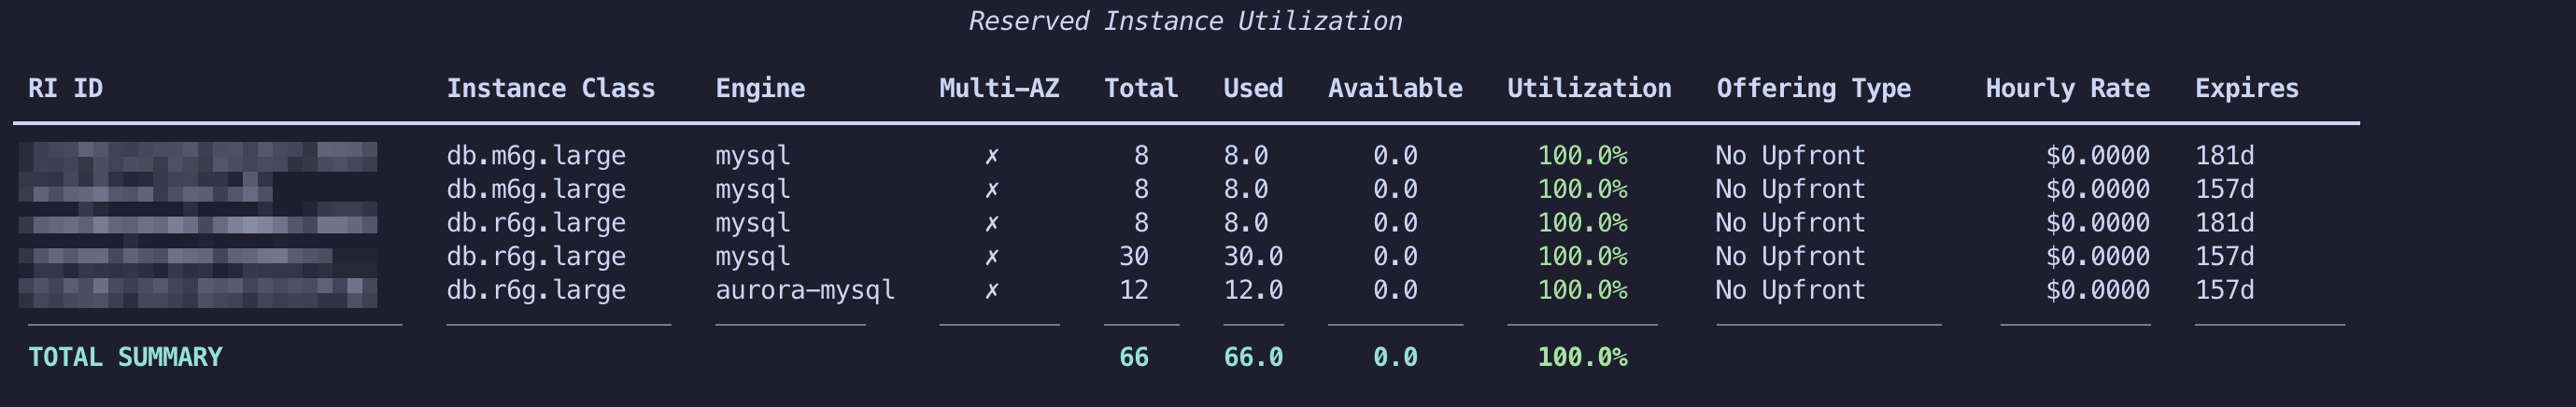The height and width of the screenshot is (407, 2576).
Task: Click 157d in the aurora-mysql row
Action: point(2225,290)
